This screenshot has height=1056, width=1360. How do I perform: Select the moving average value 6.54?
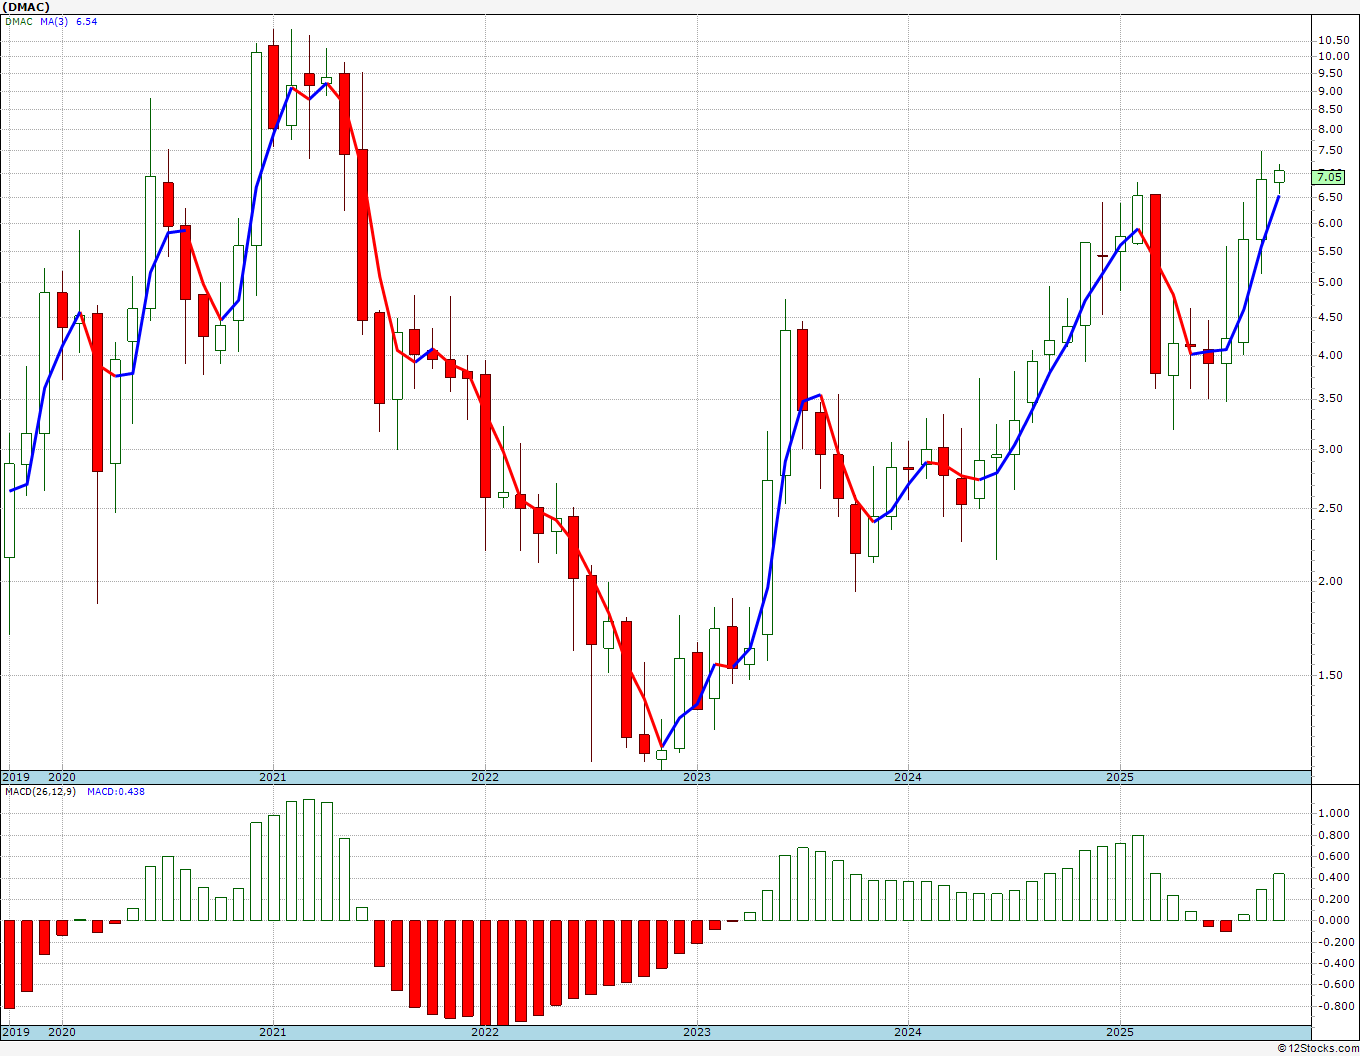[87, 21]
